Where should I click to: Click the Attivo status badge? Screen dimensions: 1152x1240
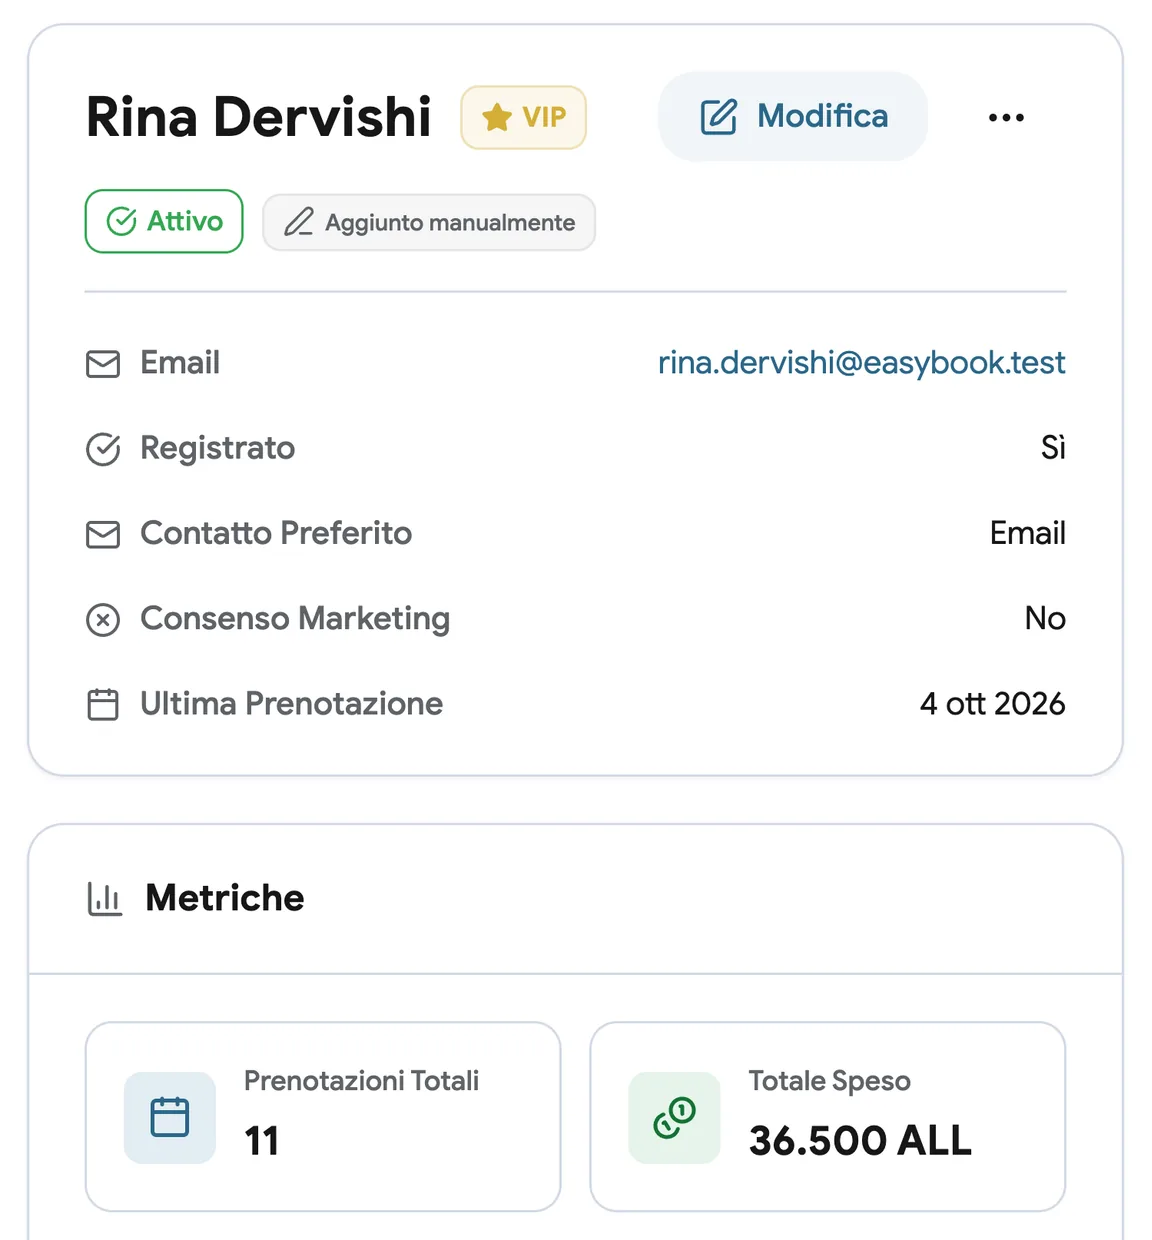(x=164, y=221)
